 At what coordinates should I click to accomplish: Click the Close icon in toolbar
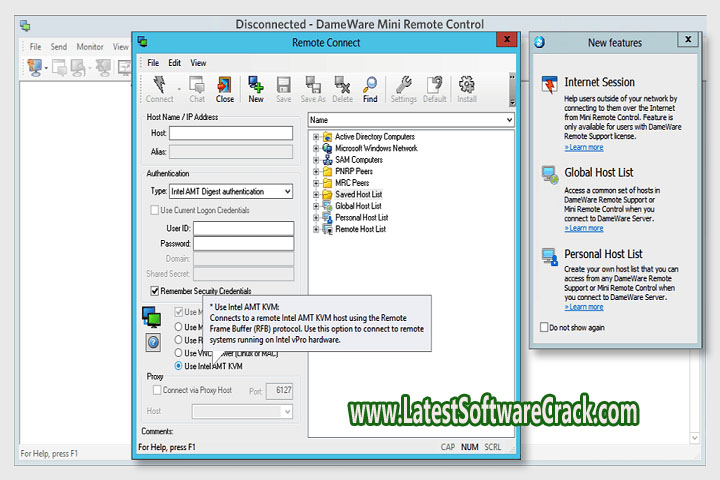pyautogui.click(x=225, y=87)
